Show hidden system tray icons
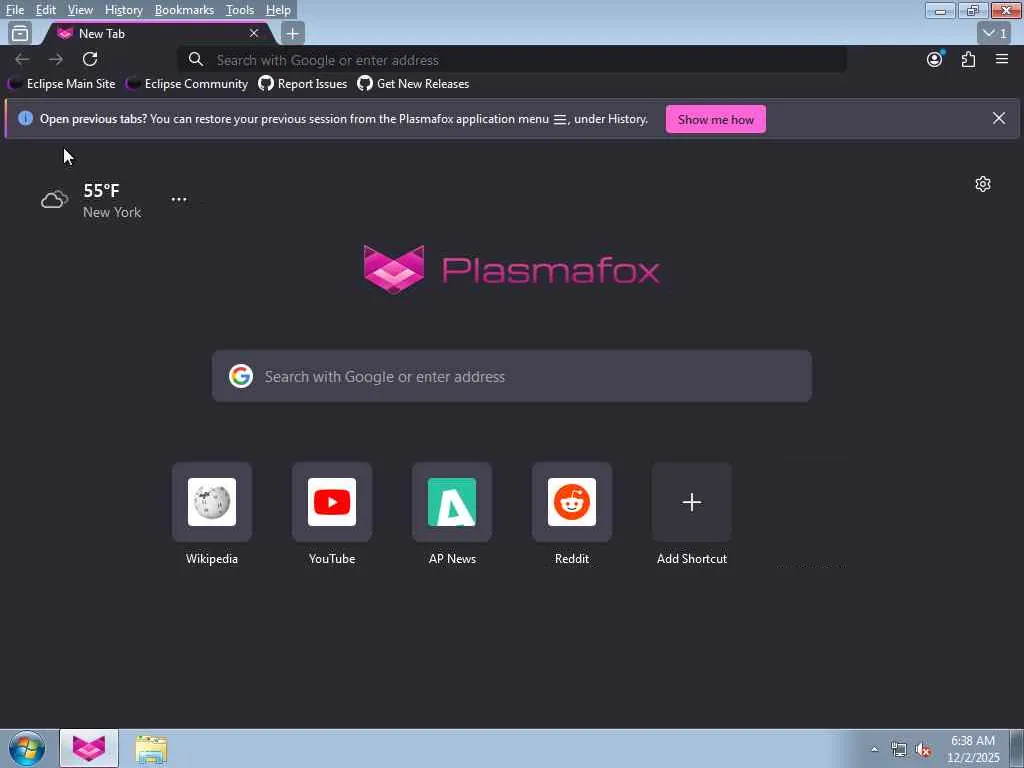 [874, 749]
